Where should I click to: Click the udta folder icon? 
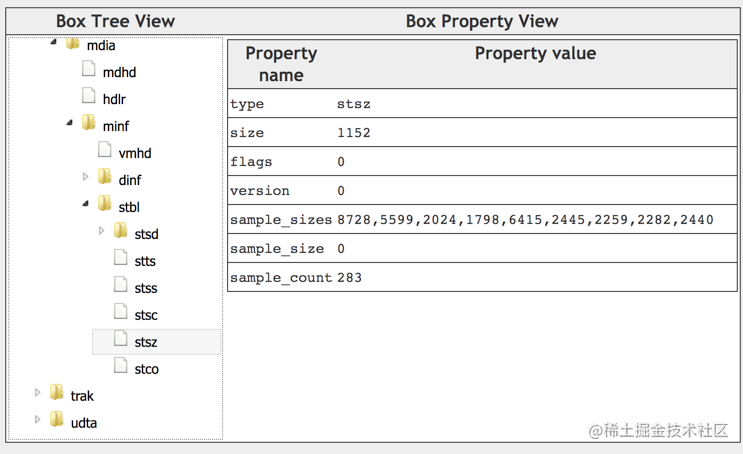[57, 419]
